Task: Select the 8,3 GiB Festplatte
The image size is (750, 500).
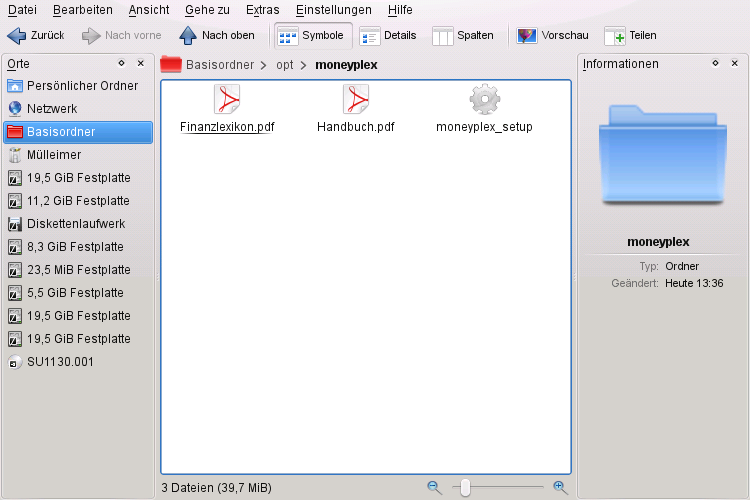Action: (x=78, y=246)
